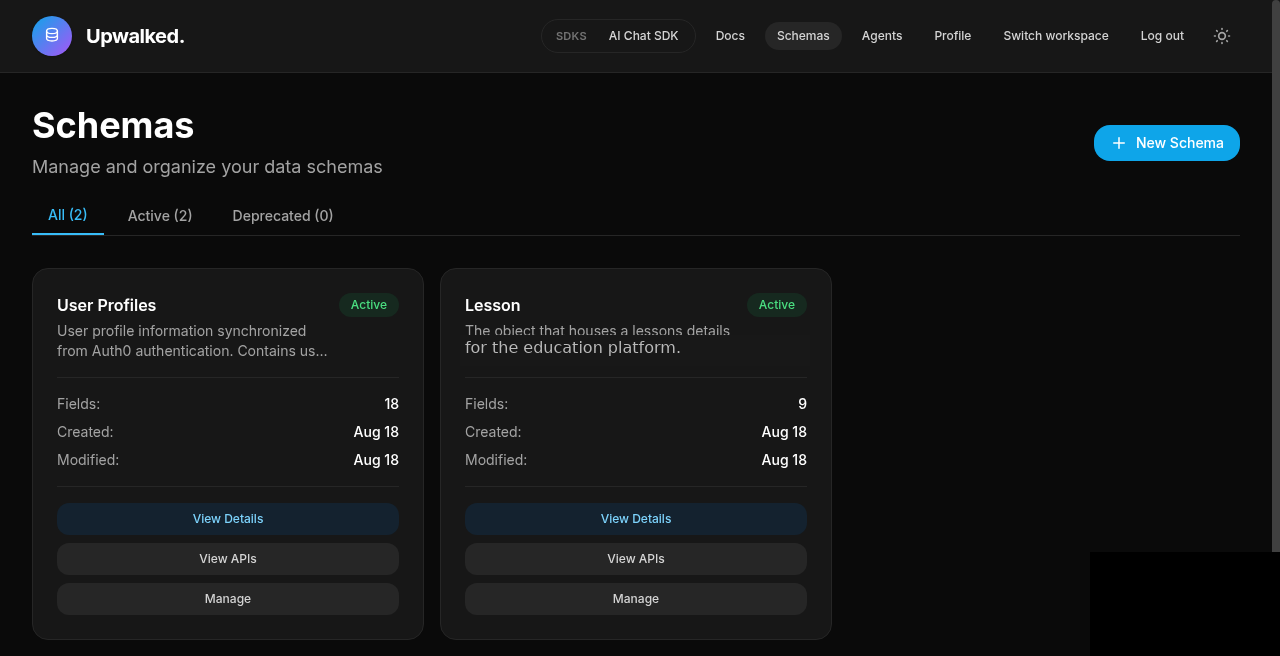Screen dimensions: 1280x656
Task: Switch to the Deprecated (0) tab
Action: 283,215
